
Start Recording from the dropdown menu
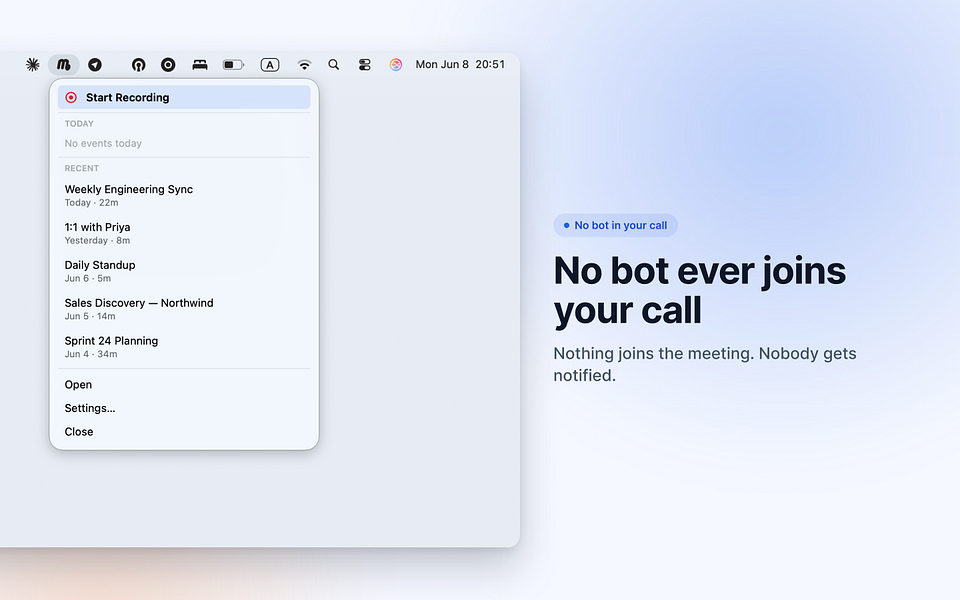184,97
